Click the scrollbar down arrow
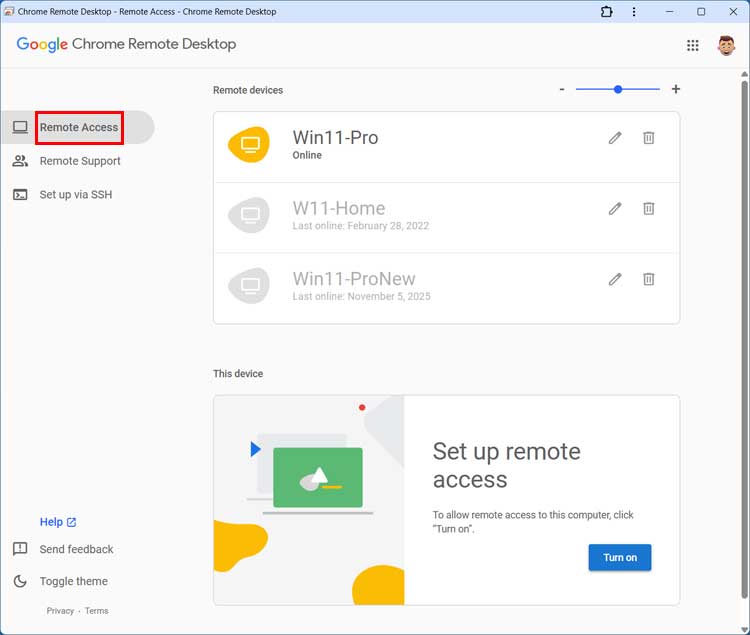The height and width of the screenshot is (635, 750). (744, 630)
